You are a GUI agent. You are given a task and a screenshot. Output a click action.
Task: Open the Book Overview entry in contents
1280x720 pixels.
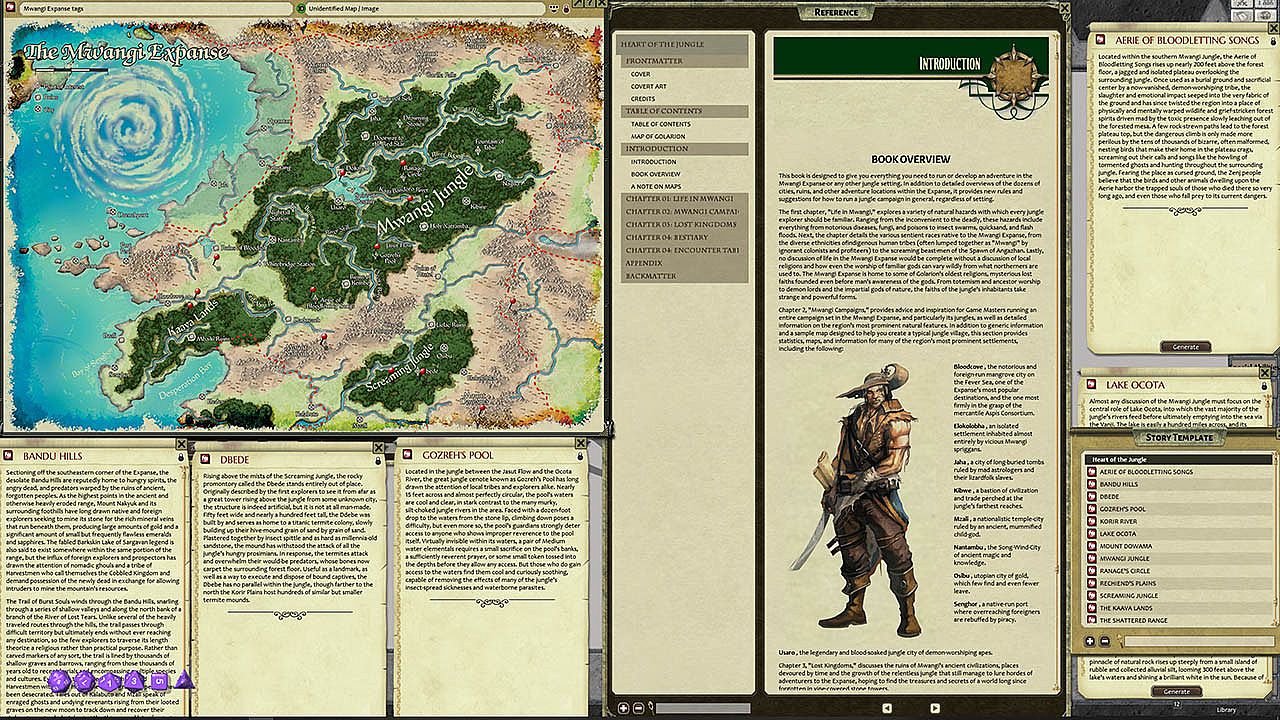(656, 174)
